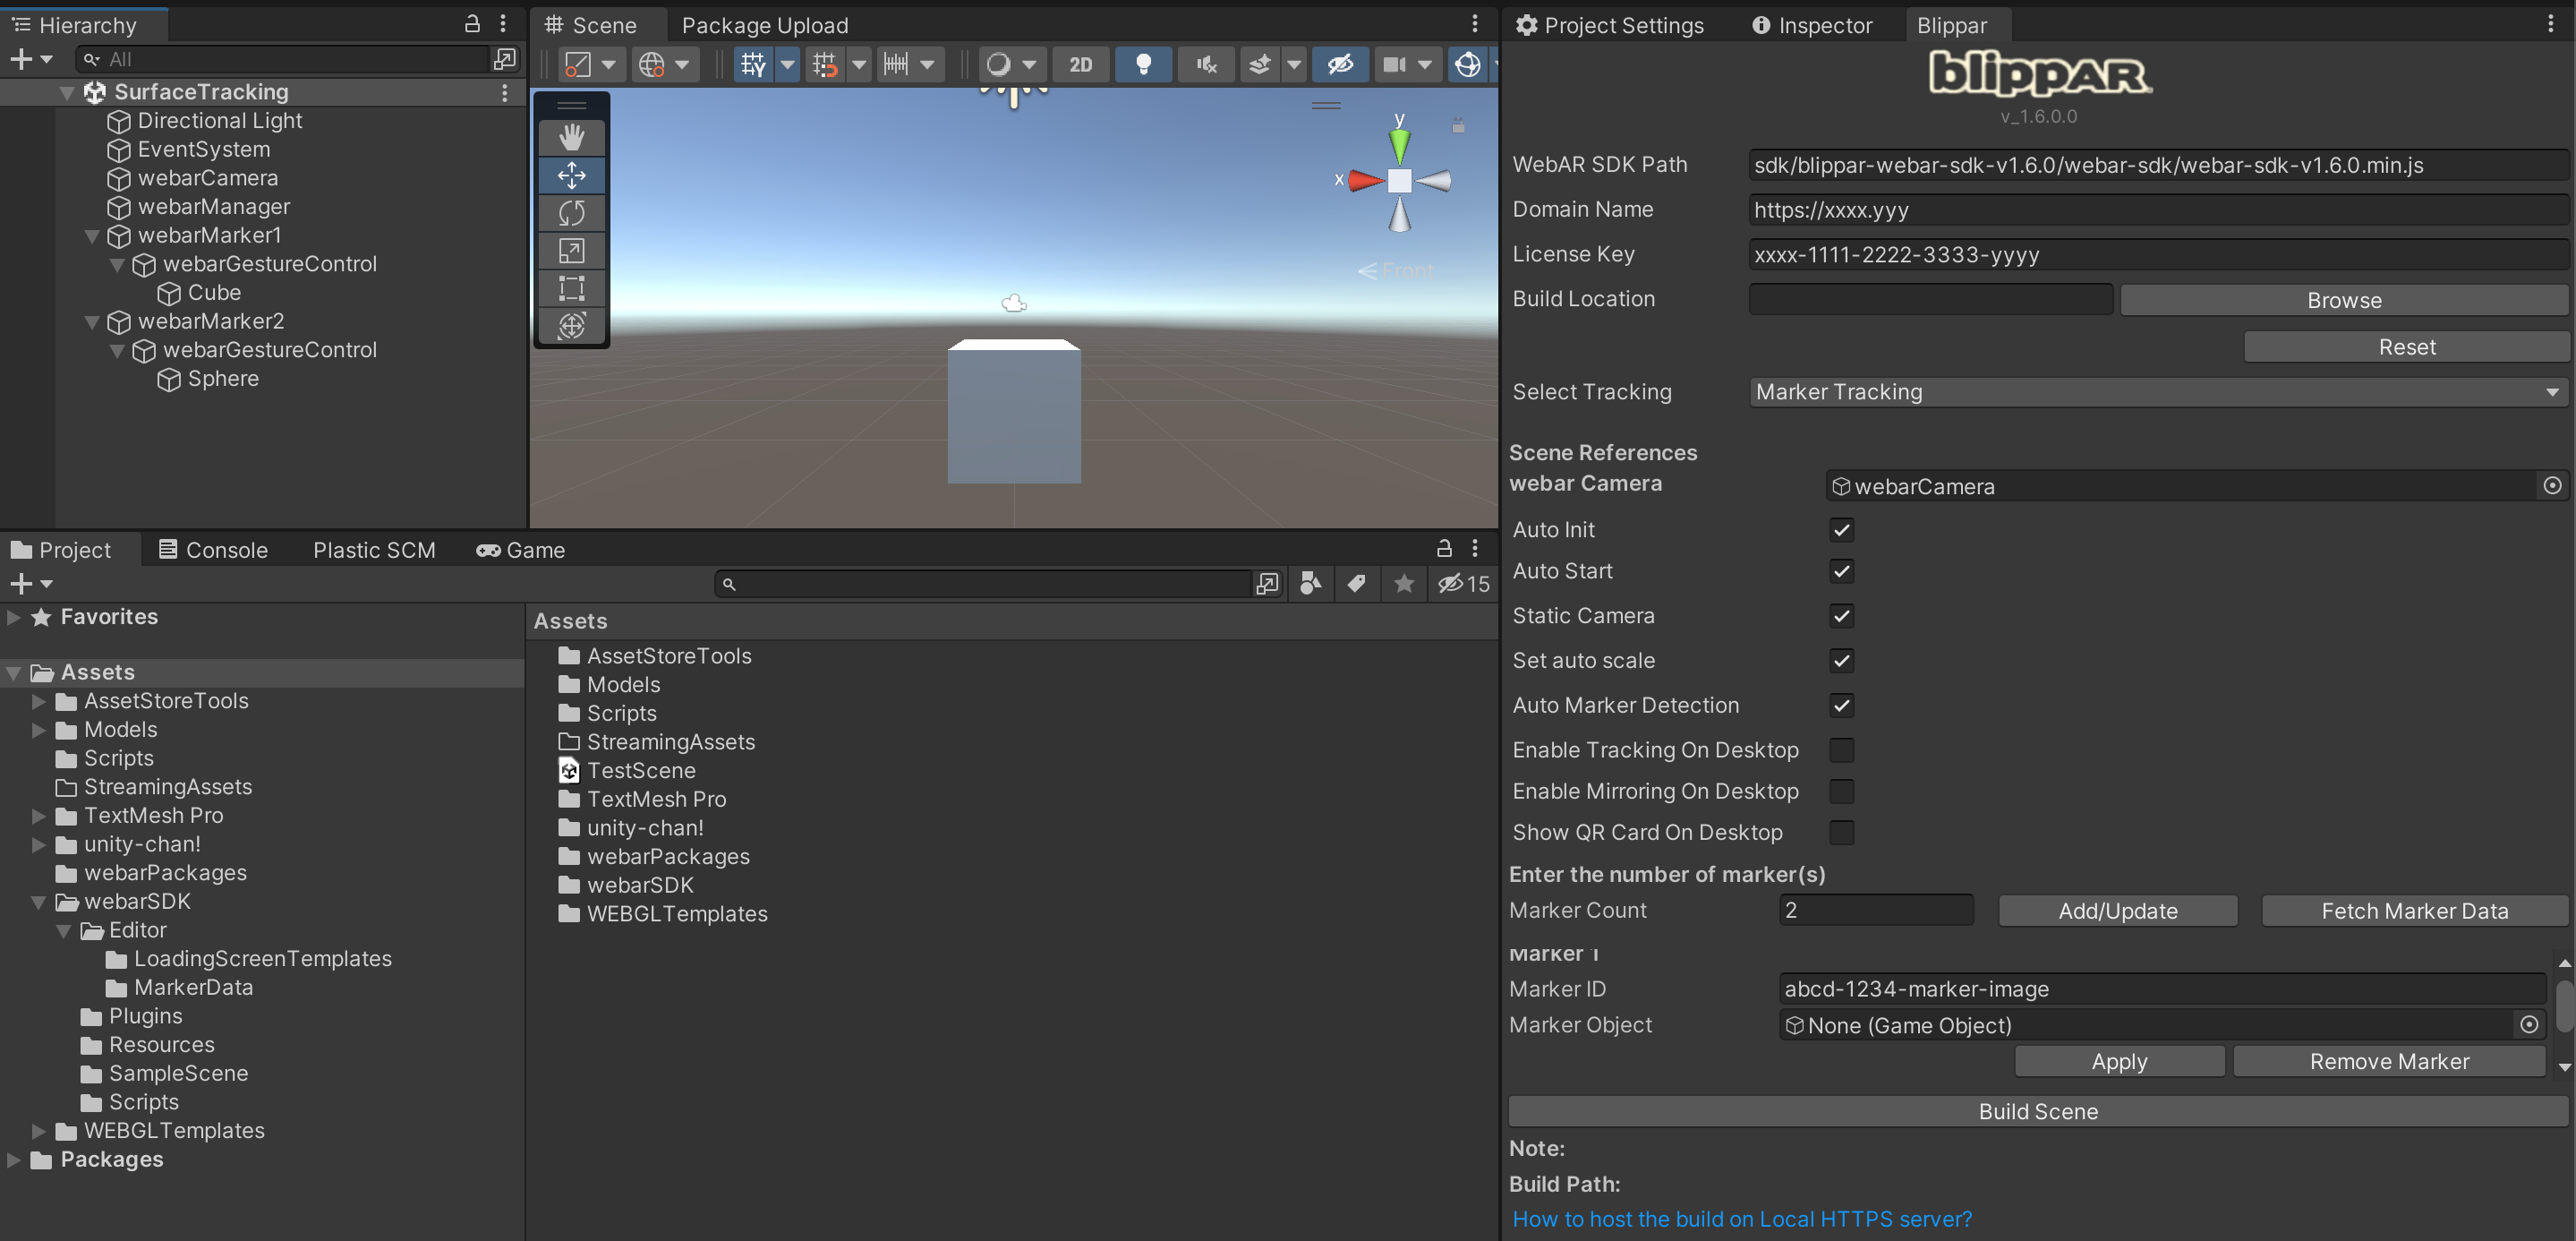Click the green Y axis gizmo cone
This screenshot has width=2576, height=1241.
point(1399,146)
